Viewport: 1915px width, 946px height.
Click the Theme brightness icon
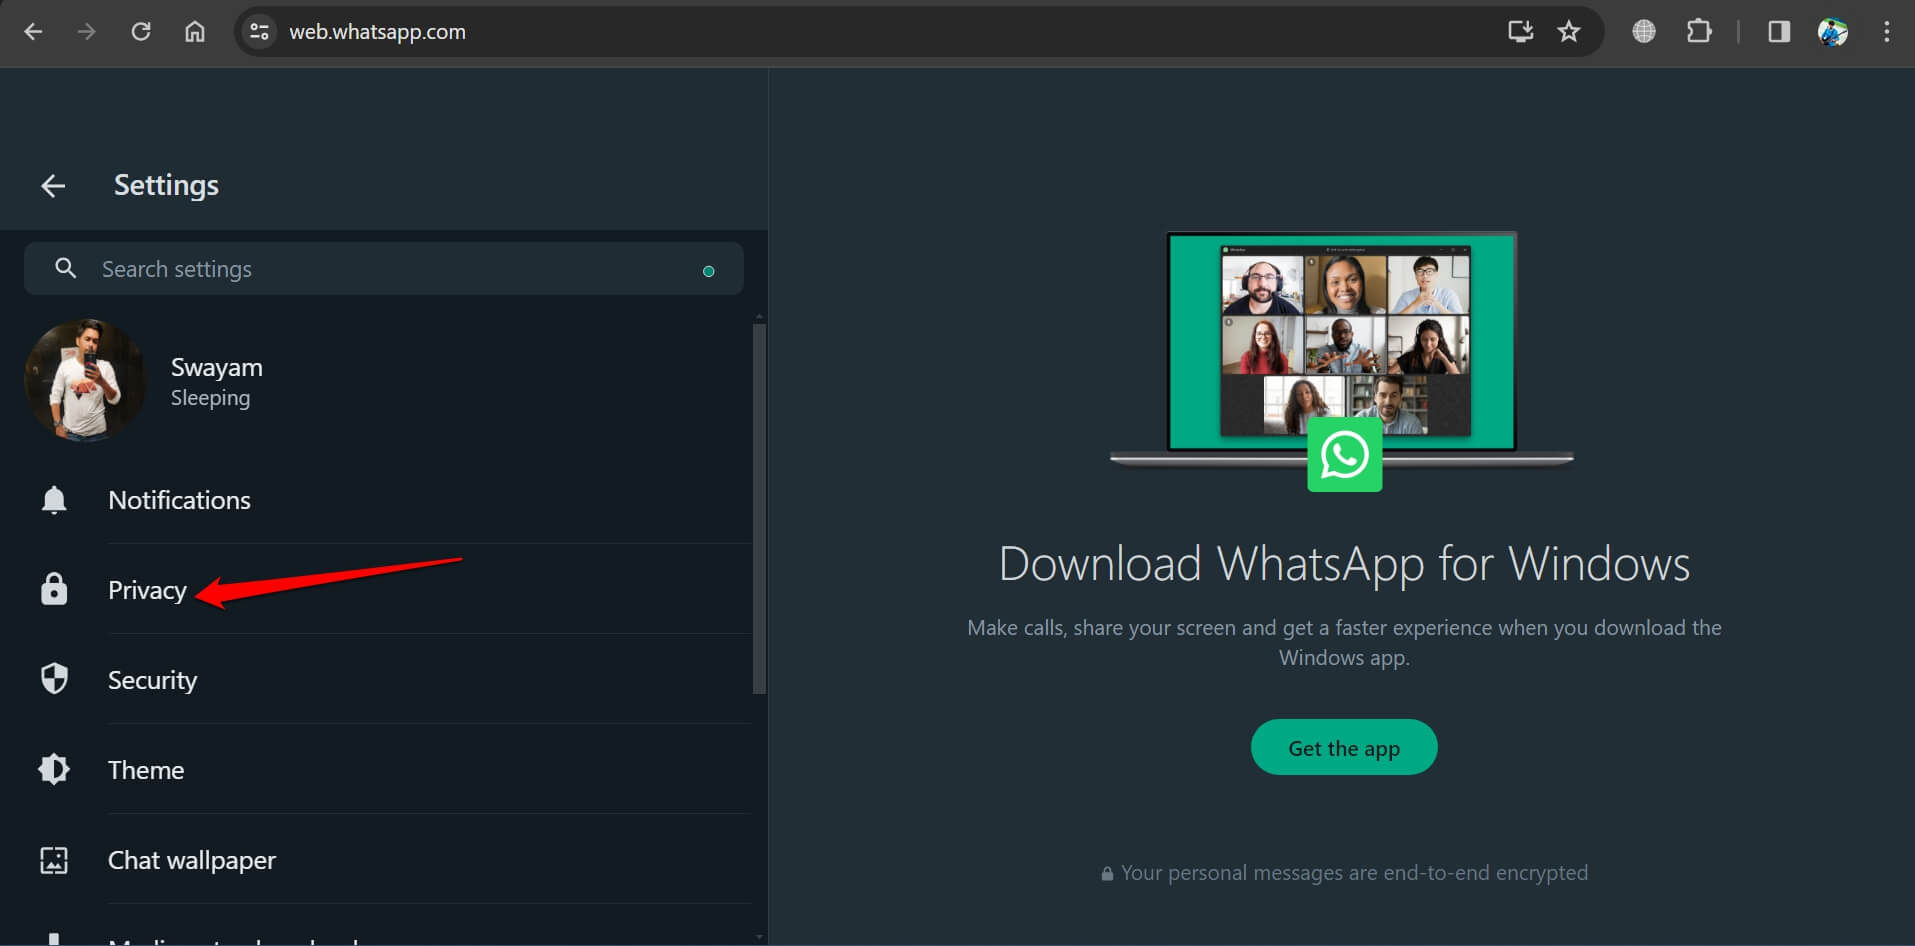pos(54,769)
